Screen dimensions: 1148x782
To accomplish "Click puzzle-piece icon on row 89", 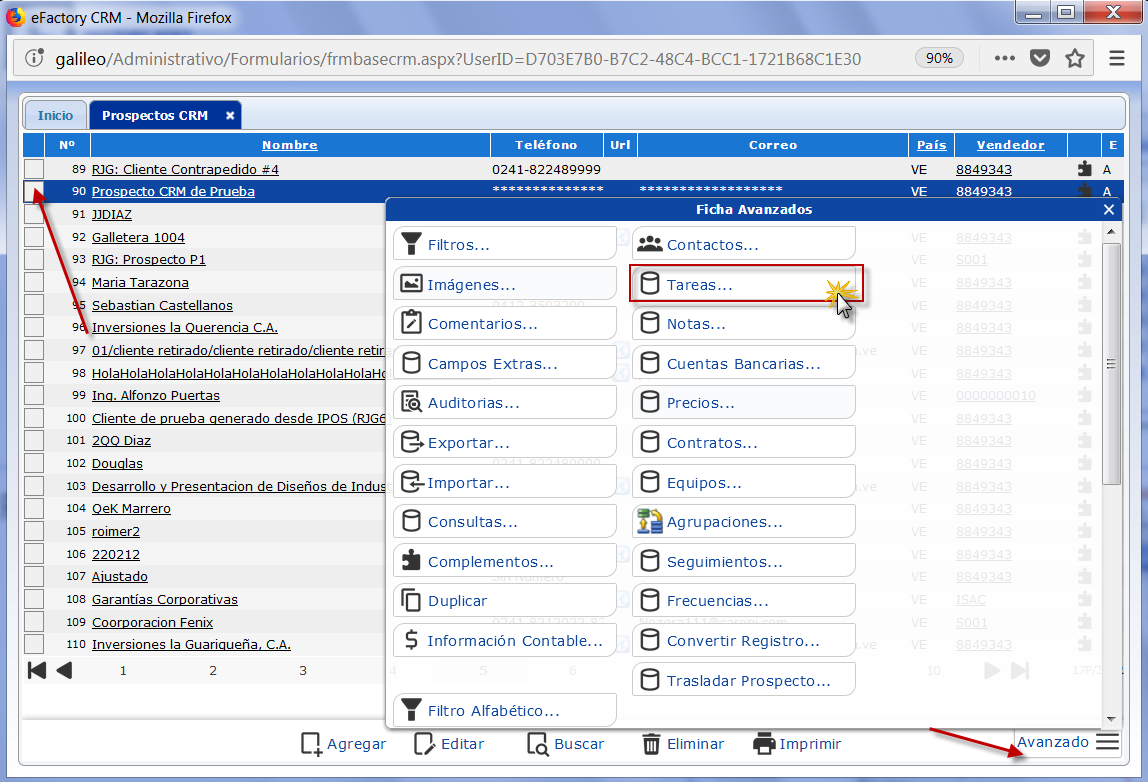I will (1085, 169).
